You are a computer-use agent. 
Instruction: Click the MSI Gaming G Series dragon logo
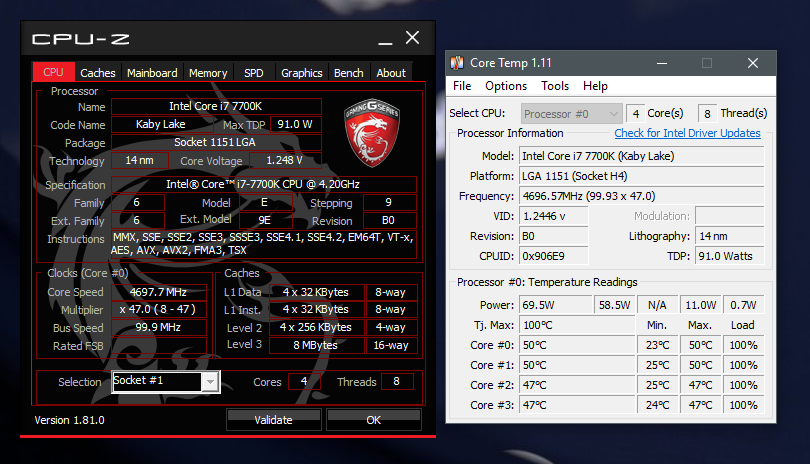[372, 132]
